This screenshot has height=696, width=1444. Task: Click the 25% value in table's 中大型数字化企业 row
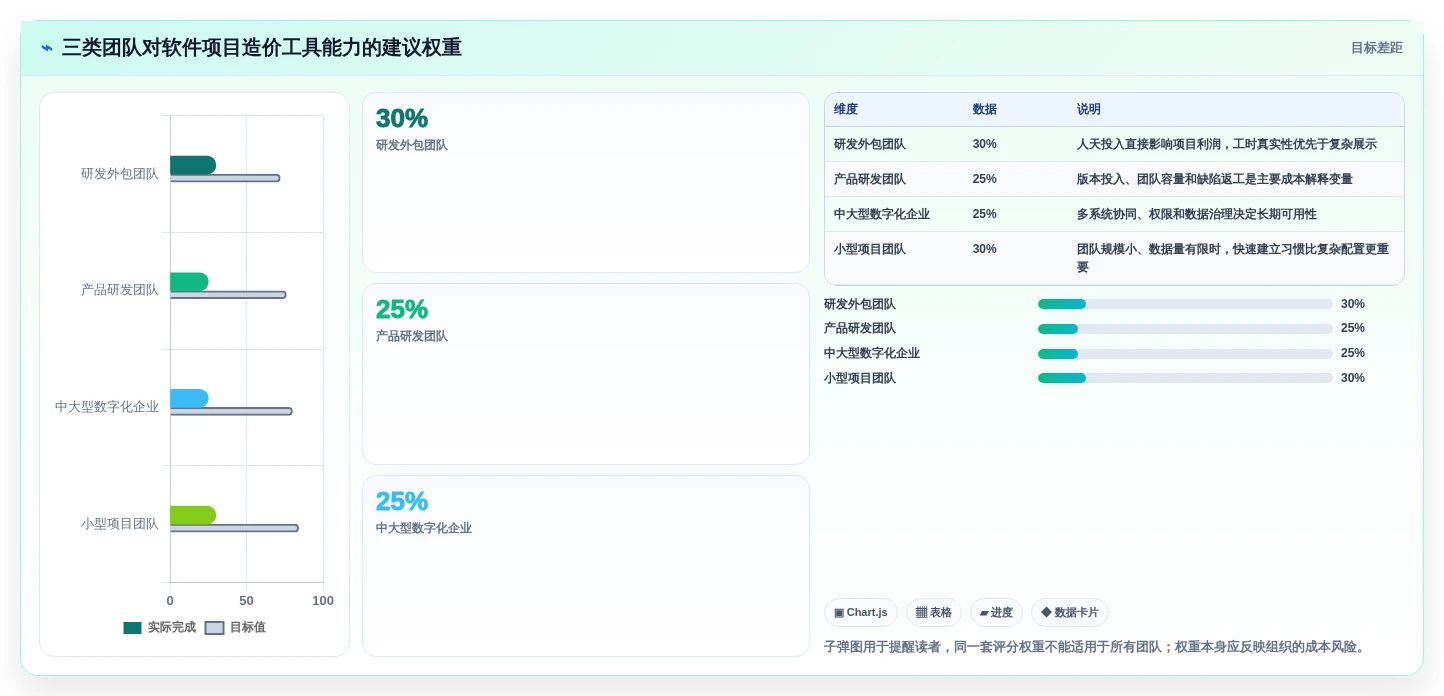(985, 214)
